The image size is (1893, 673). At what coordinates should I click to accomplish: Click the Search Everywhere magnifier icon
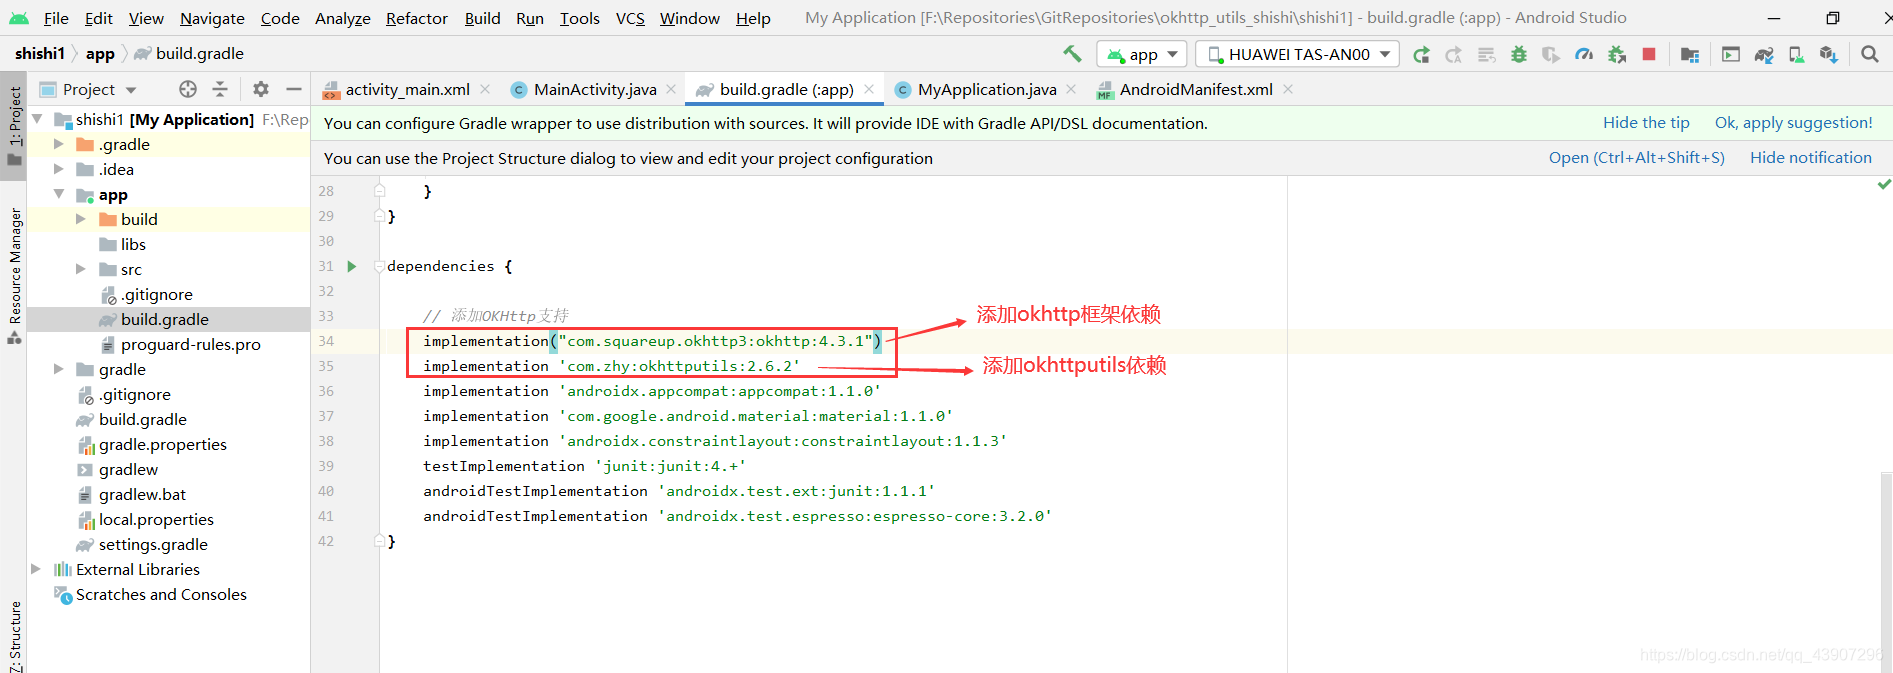pyautogui.click(x=1870, y=54)
